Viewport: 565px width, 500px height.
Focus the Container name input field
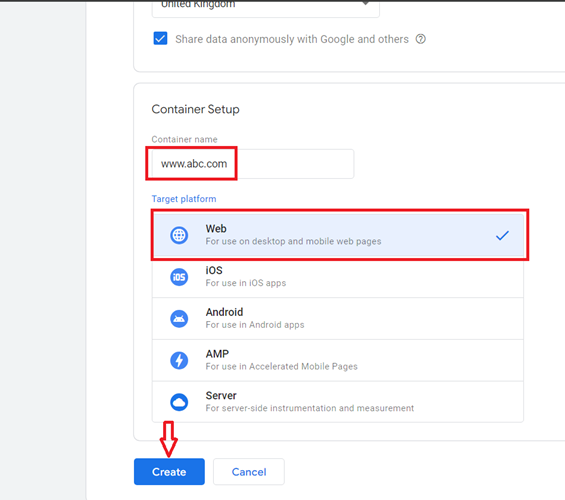coord(253,164)
